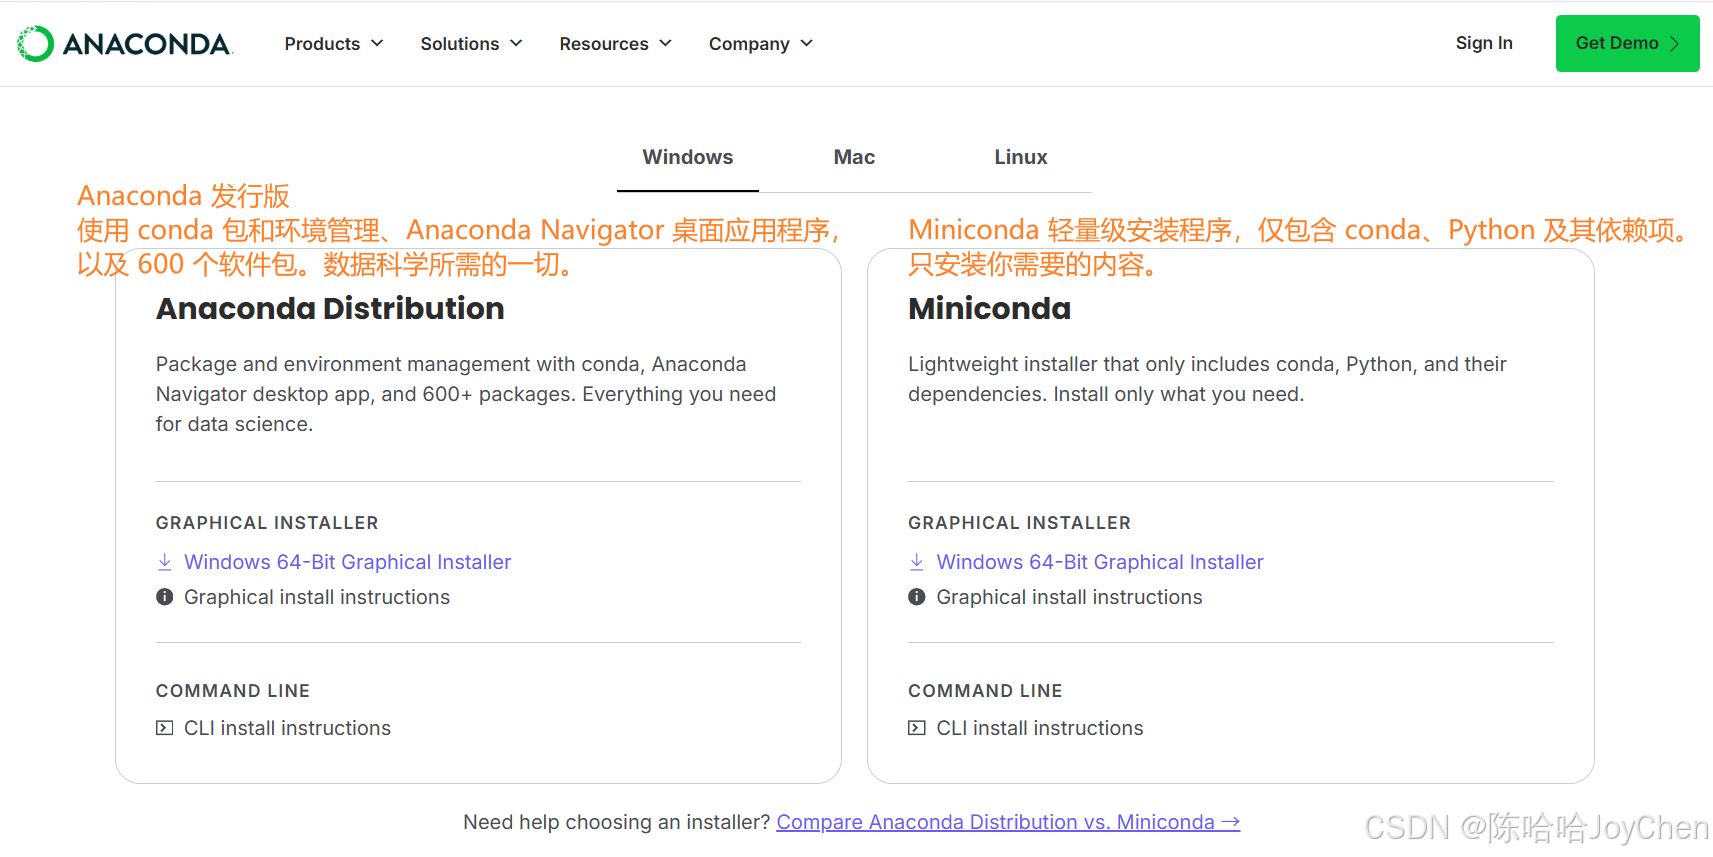Click GRAPHICAL INSTALLER label in Miniconda card
The height and width of the screenshot is (857, 1713).
point(1019,523)
